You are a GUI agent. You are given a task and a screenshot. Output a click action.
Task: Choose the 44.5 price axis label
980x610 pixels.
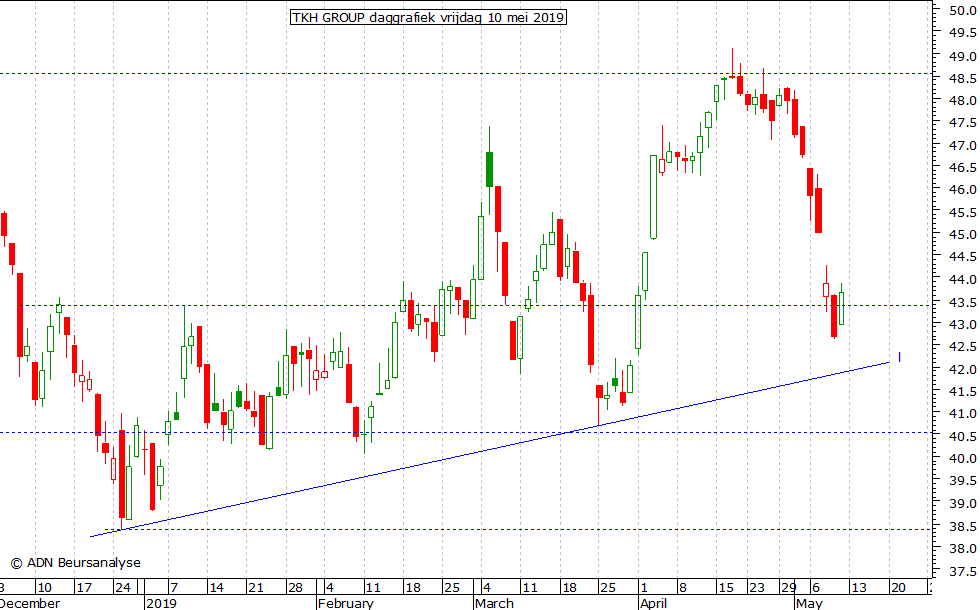tap(962, 257)
